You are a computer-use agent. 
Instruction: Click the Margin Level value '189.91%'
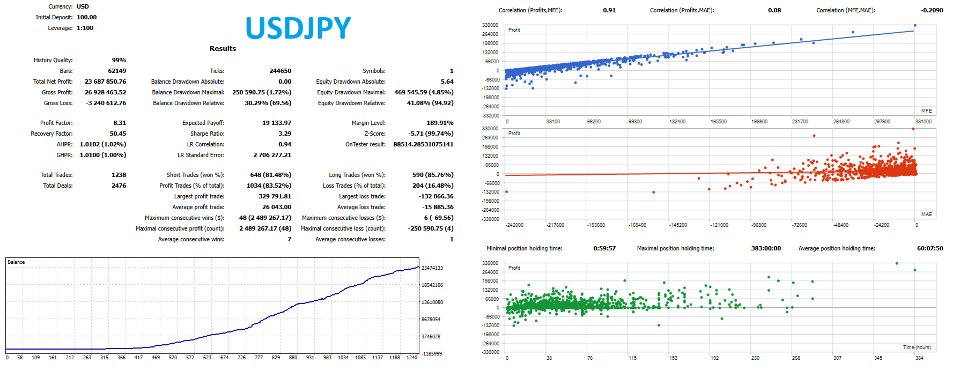(442, 123)
